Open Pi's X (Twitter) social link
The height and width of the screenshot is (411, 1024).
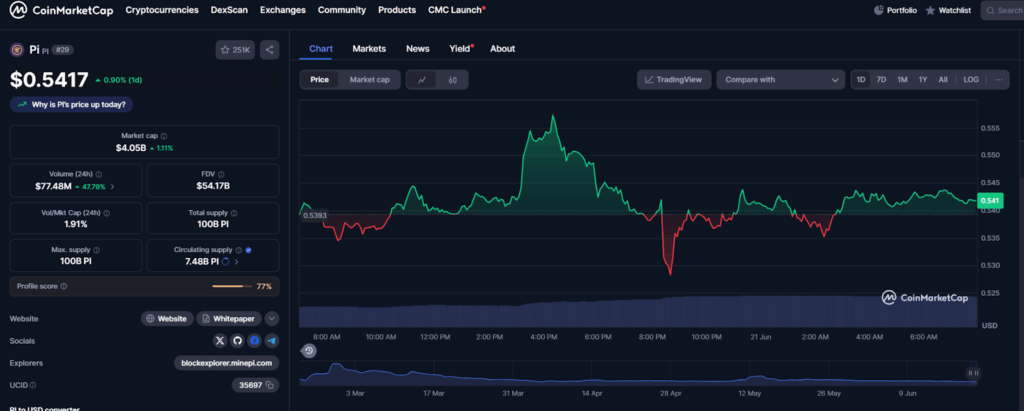coord(220,340)
